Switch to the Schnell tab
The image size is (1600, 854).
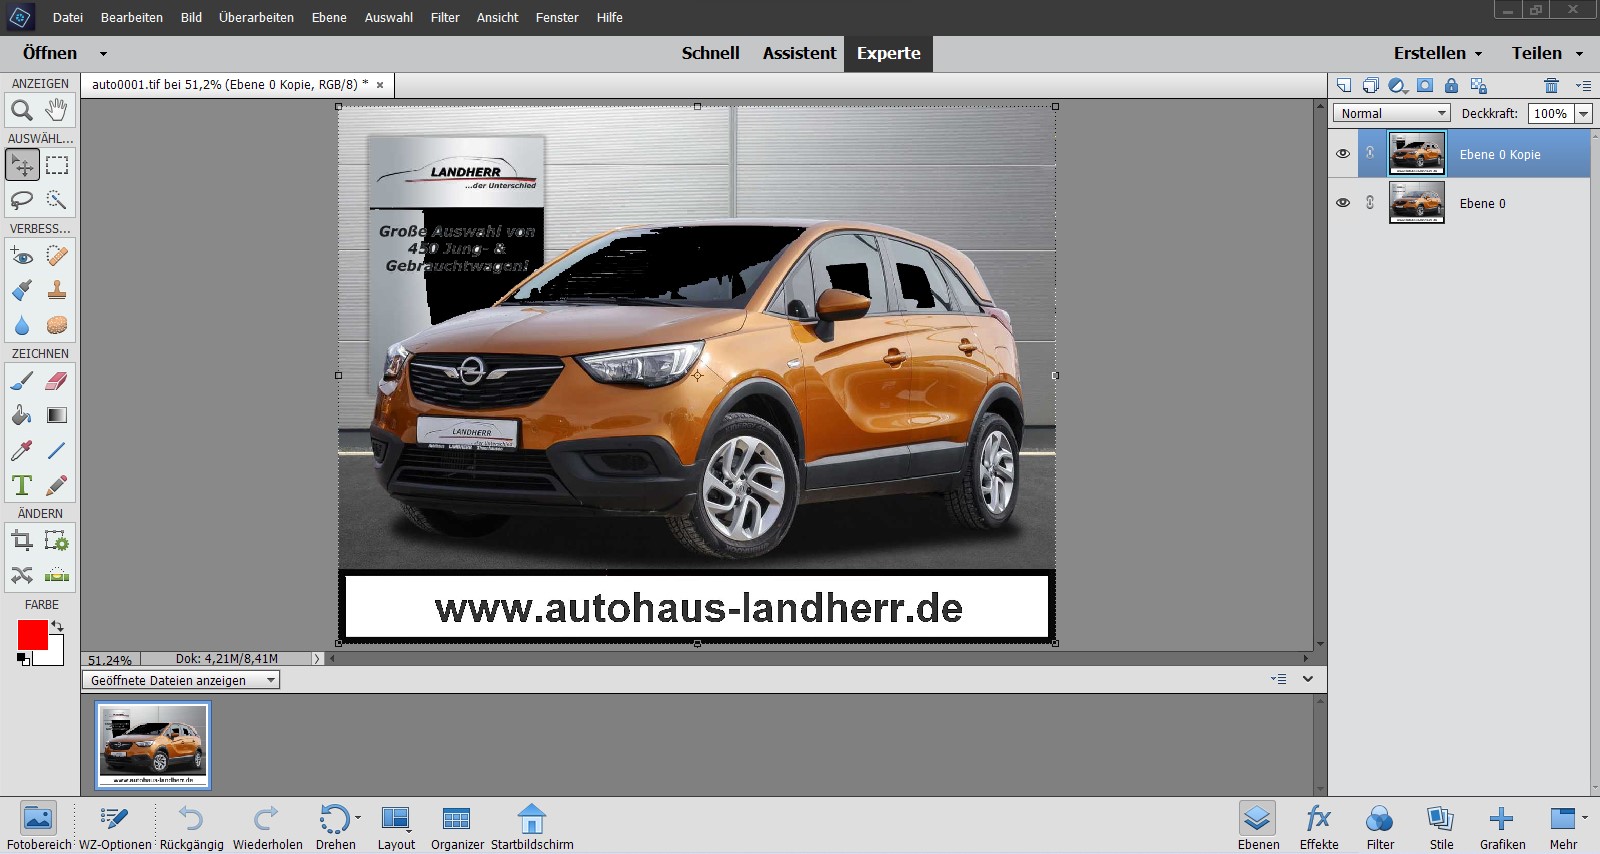coord(710,53)
